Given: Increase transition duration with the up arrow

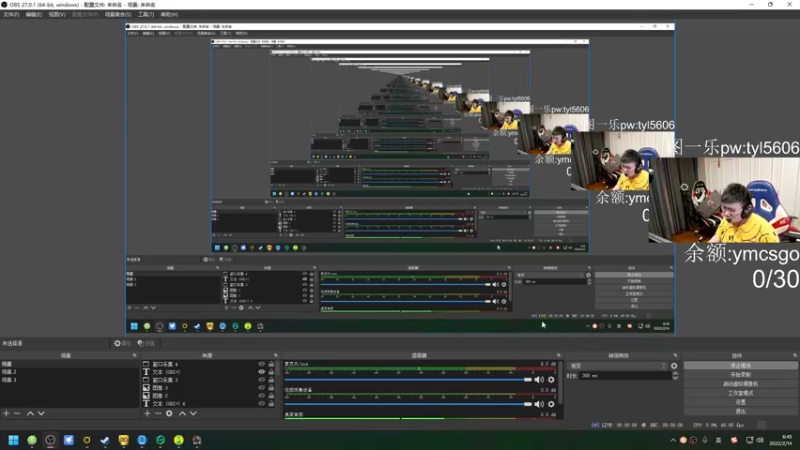Looking at the screenshot, I should tap(675, 373).
